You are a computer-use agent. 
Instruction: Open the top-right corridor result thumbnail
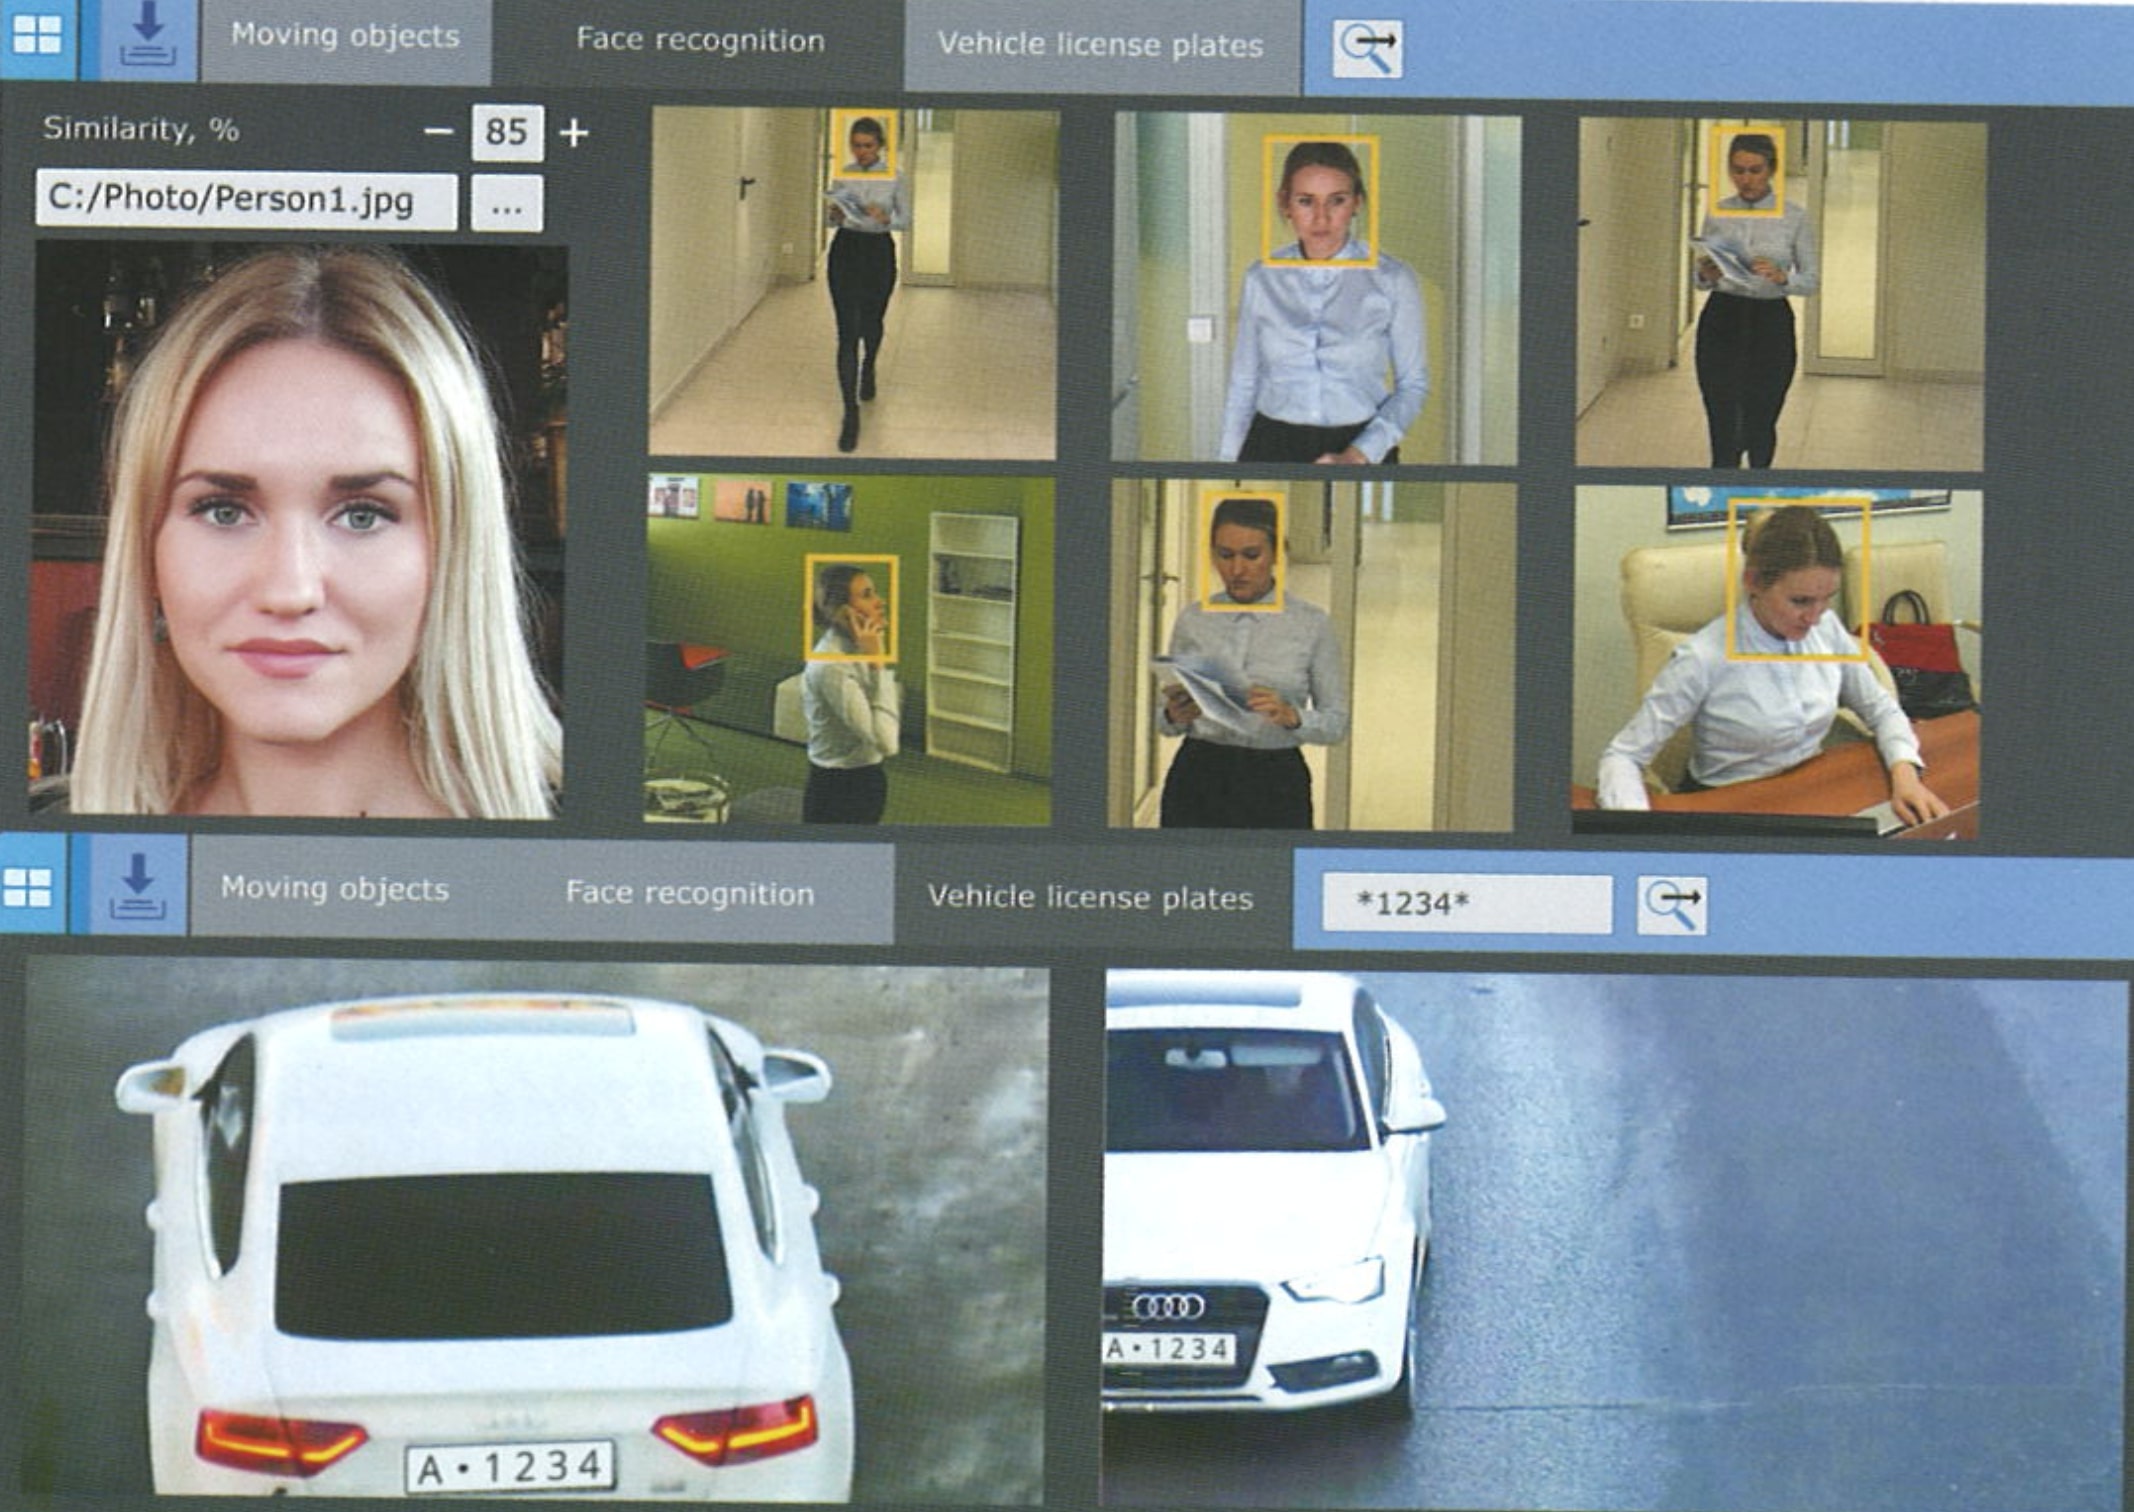pyautogui.click(x=1781, y=295)
